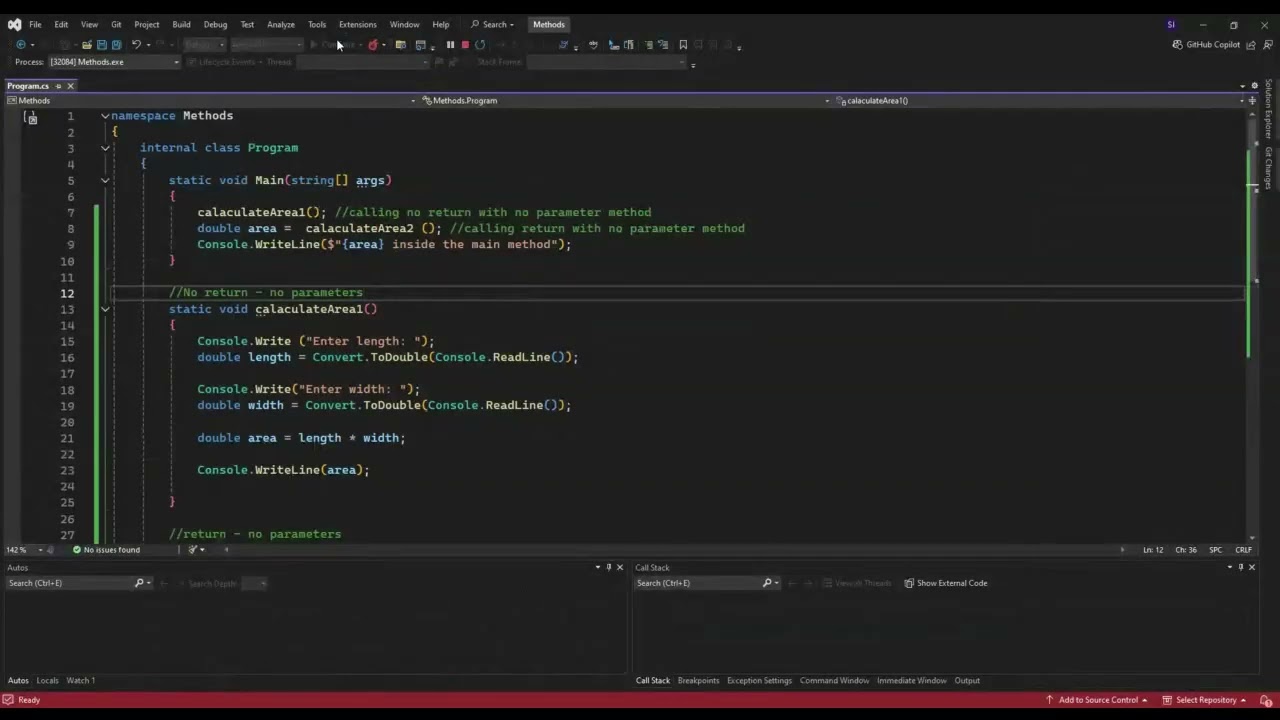Toggle auto-hide pin on Autos panel

click(608, 567)
